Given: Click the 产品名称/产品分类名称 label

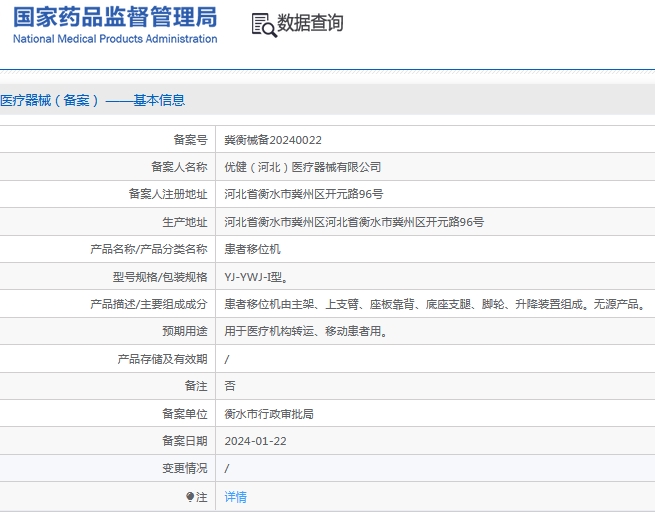Looking at the screenshot, I should (149, 249).
